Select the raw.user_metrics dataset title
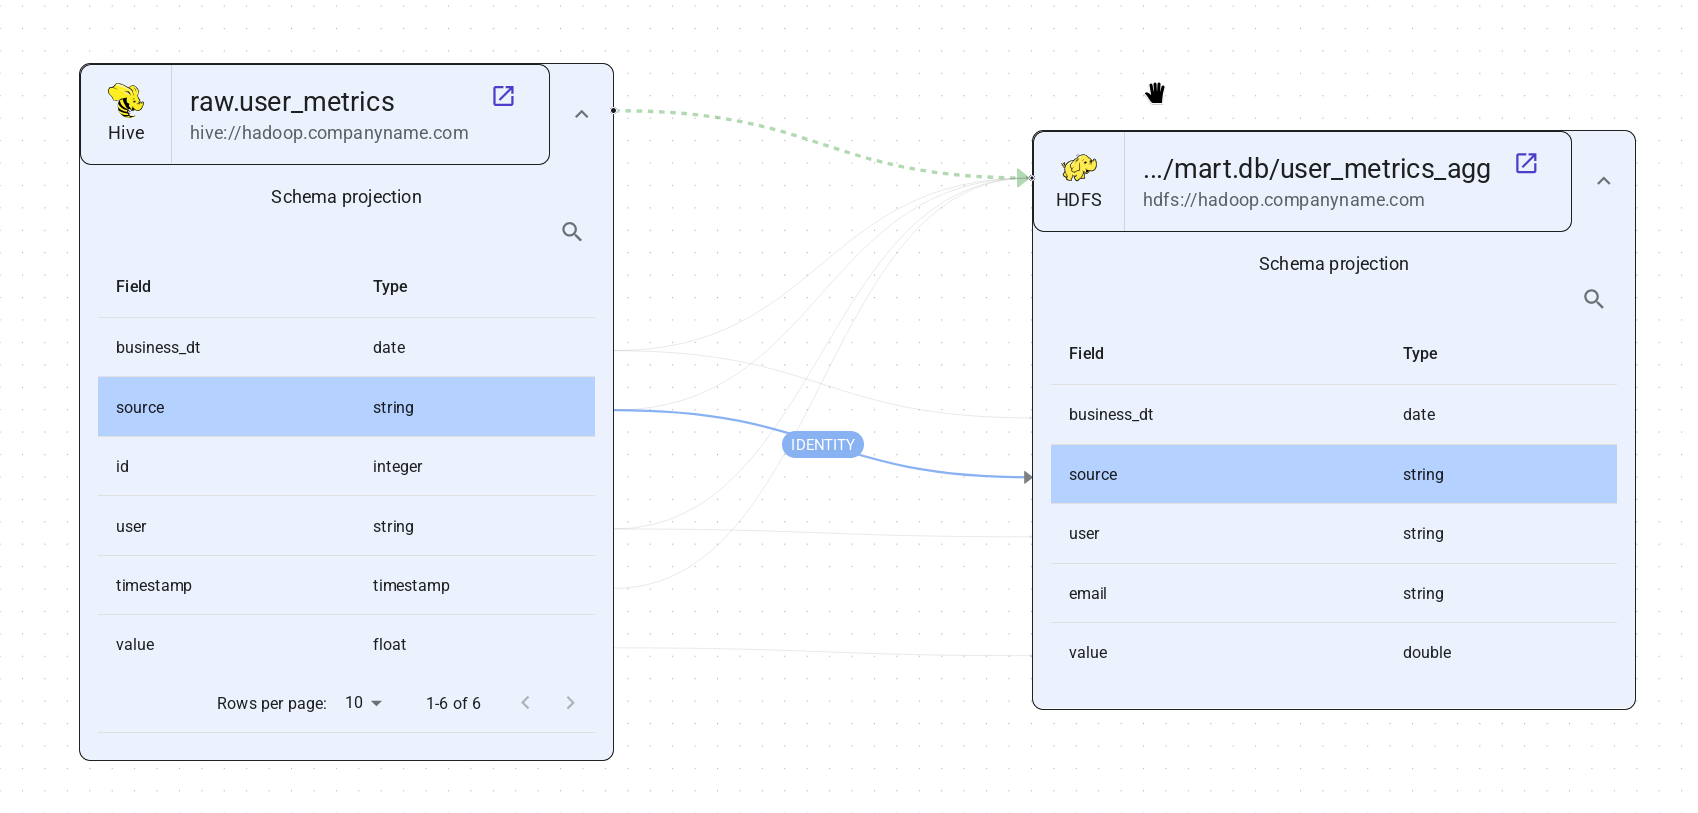The width and height of the screenshot is (1698, 813). (292, 102)
